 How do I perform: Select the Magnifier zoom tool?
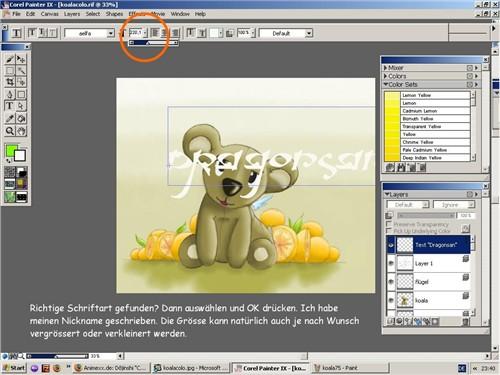[10, 131]
